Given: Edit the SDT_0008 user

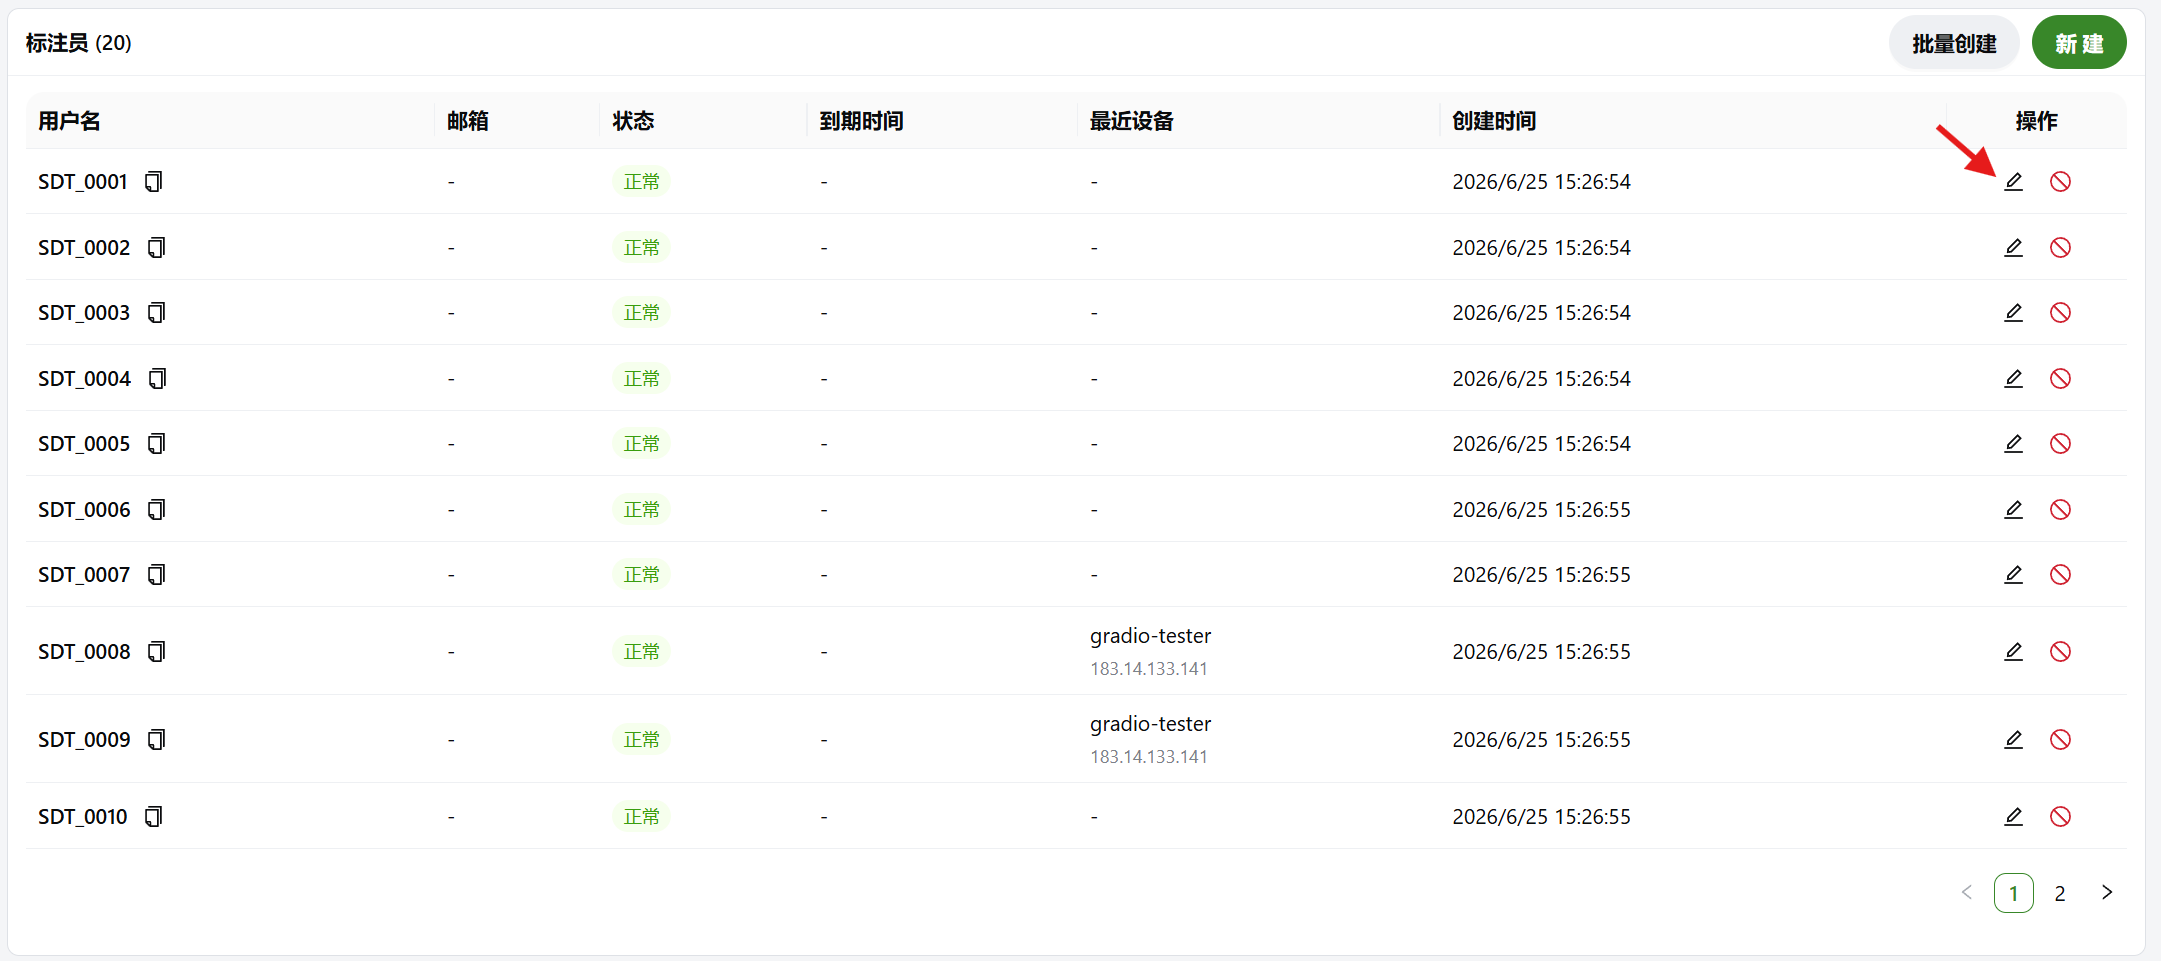Looking at the screenshot, I should (x=2013, y=651).
